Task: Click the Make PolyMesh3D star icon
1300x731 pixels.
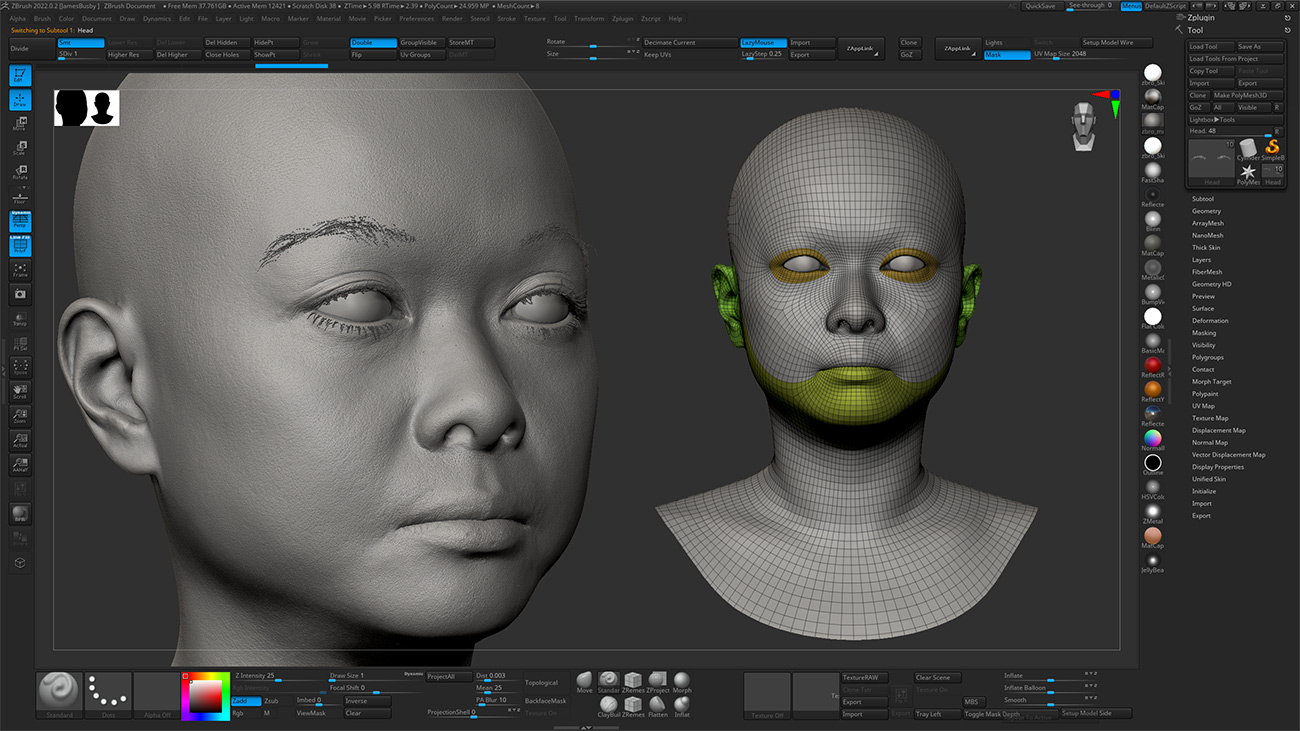Action: pyautogui.click(x=1247, y=172)
